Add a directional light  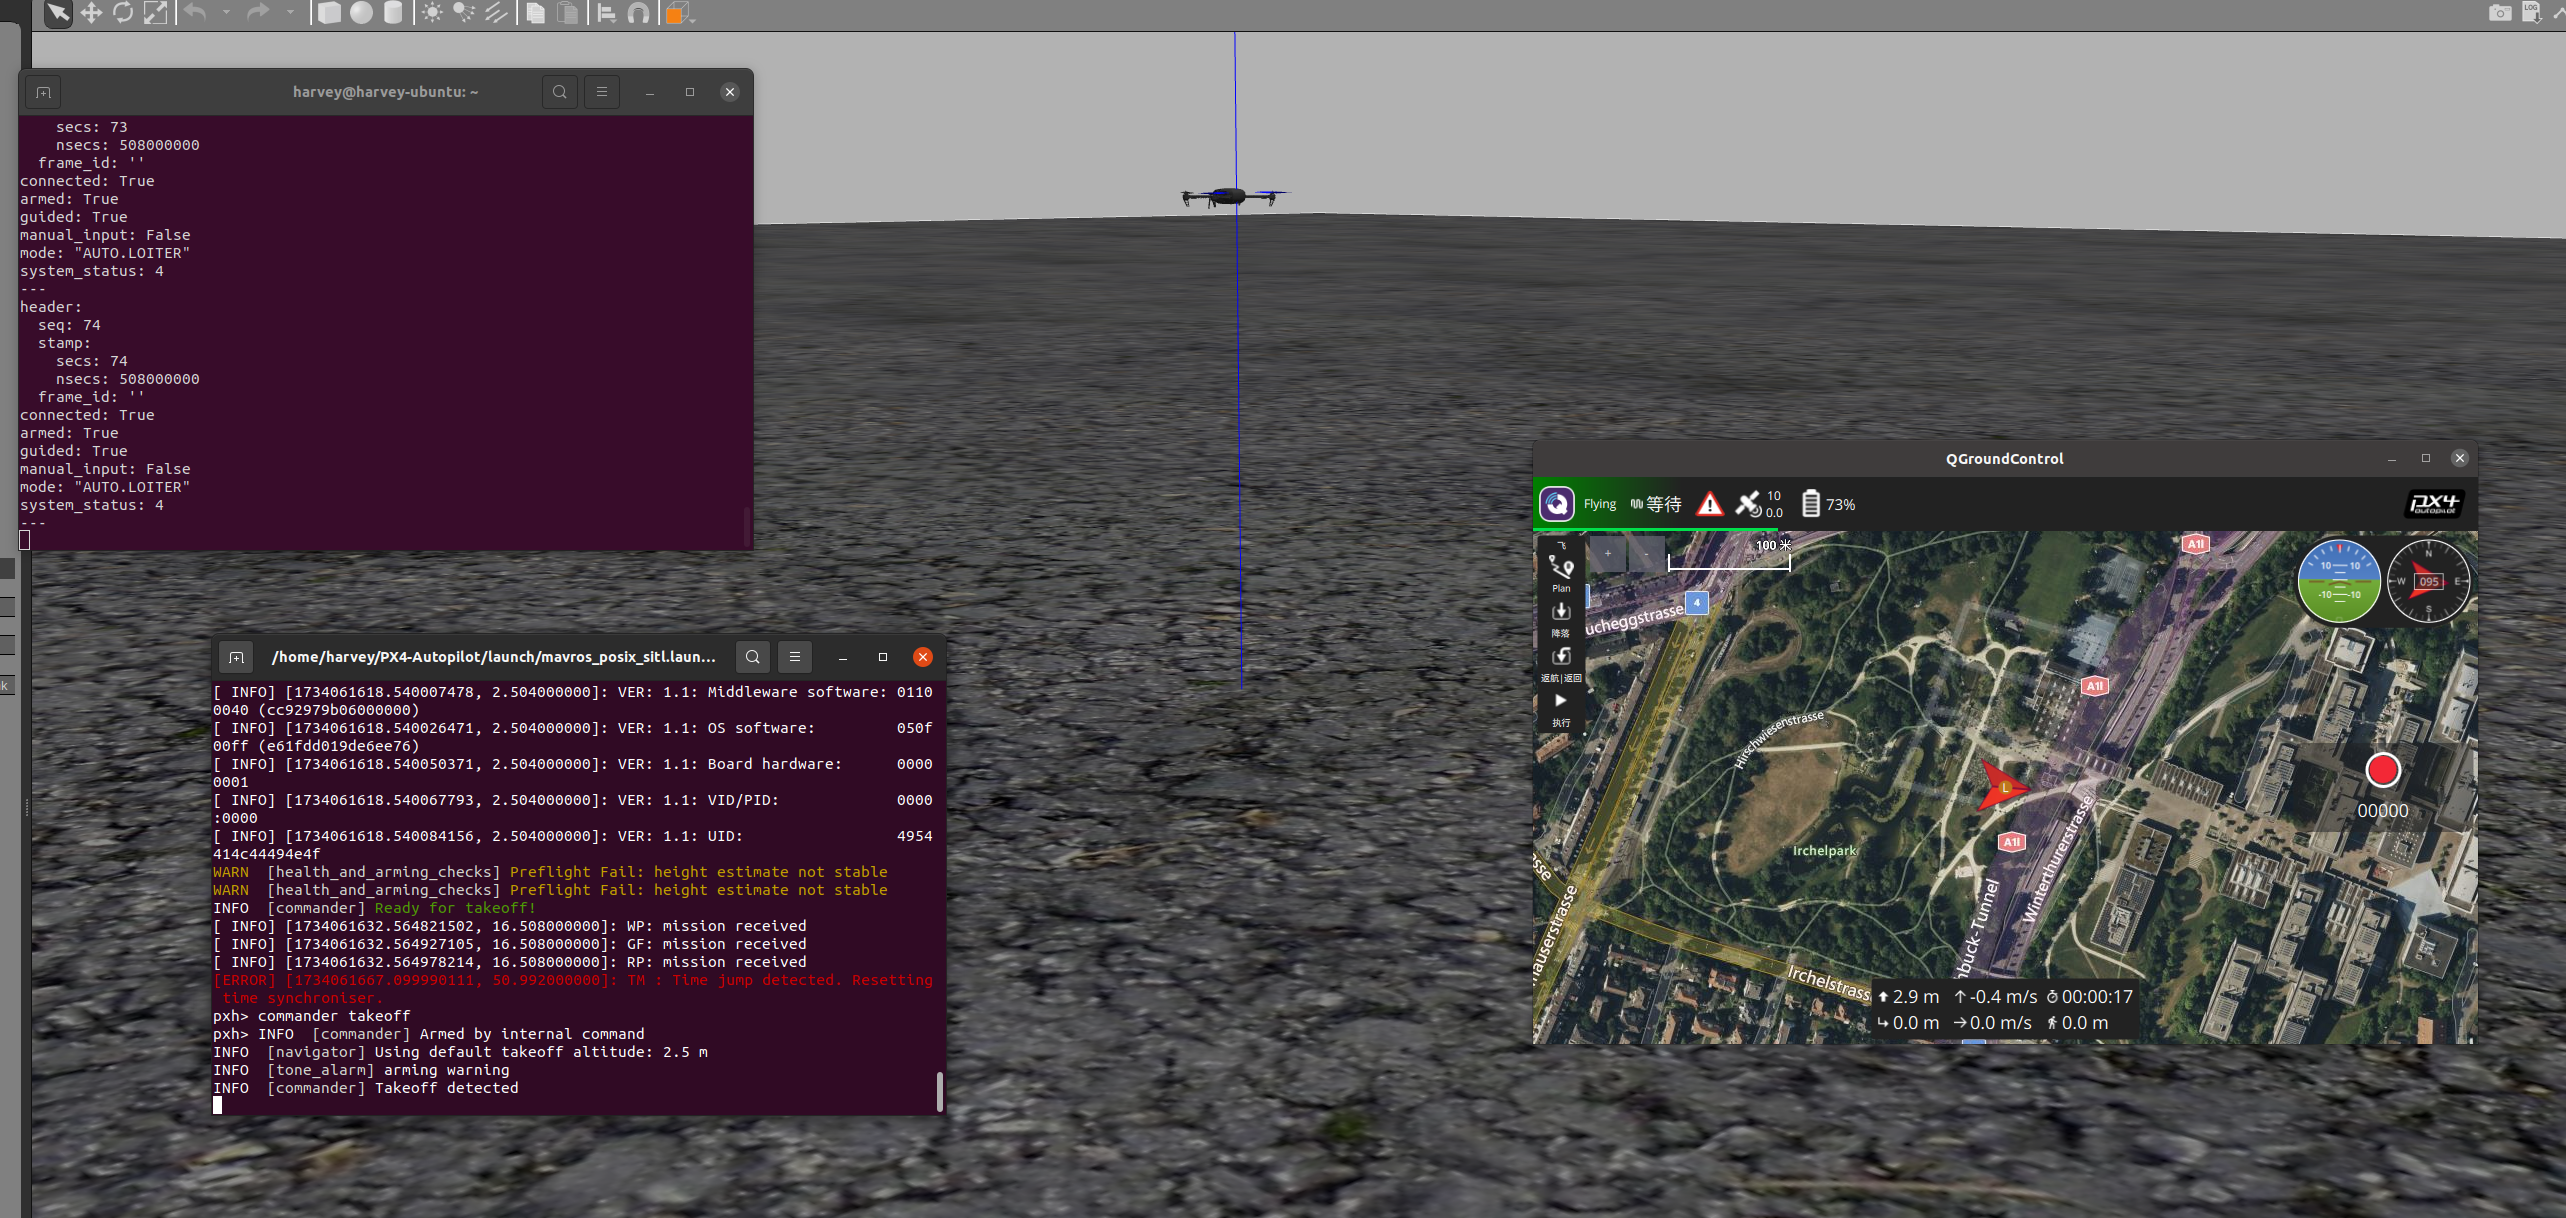496,13
